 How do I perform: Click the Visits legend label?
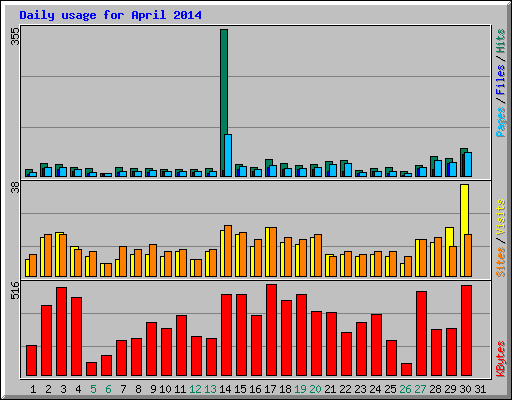coord(501,217)
